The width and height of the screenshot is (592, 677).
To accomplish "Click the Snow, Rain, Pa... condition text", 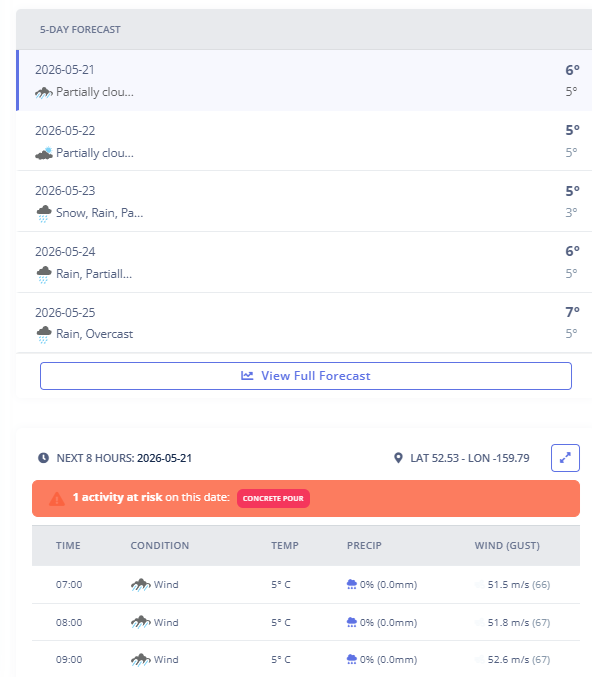I will [99, 213].
